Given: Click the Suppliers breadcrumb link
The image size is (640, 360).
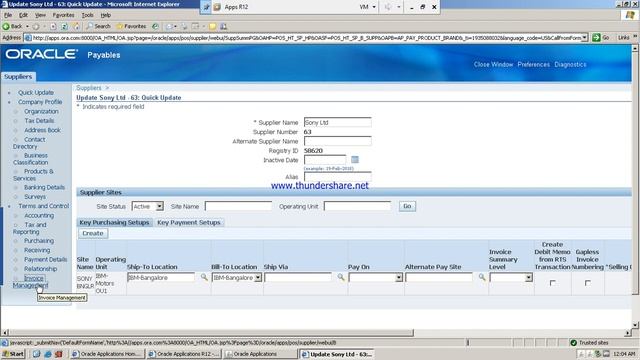Looking at the screenshot, I should coord(89,88).
